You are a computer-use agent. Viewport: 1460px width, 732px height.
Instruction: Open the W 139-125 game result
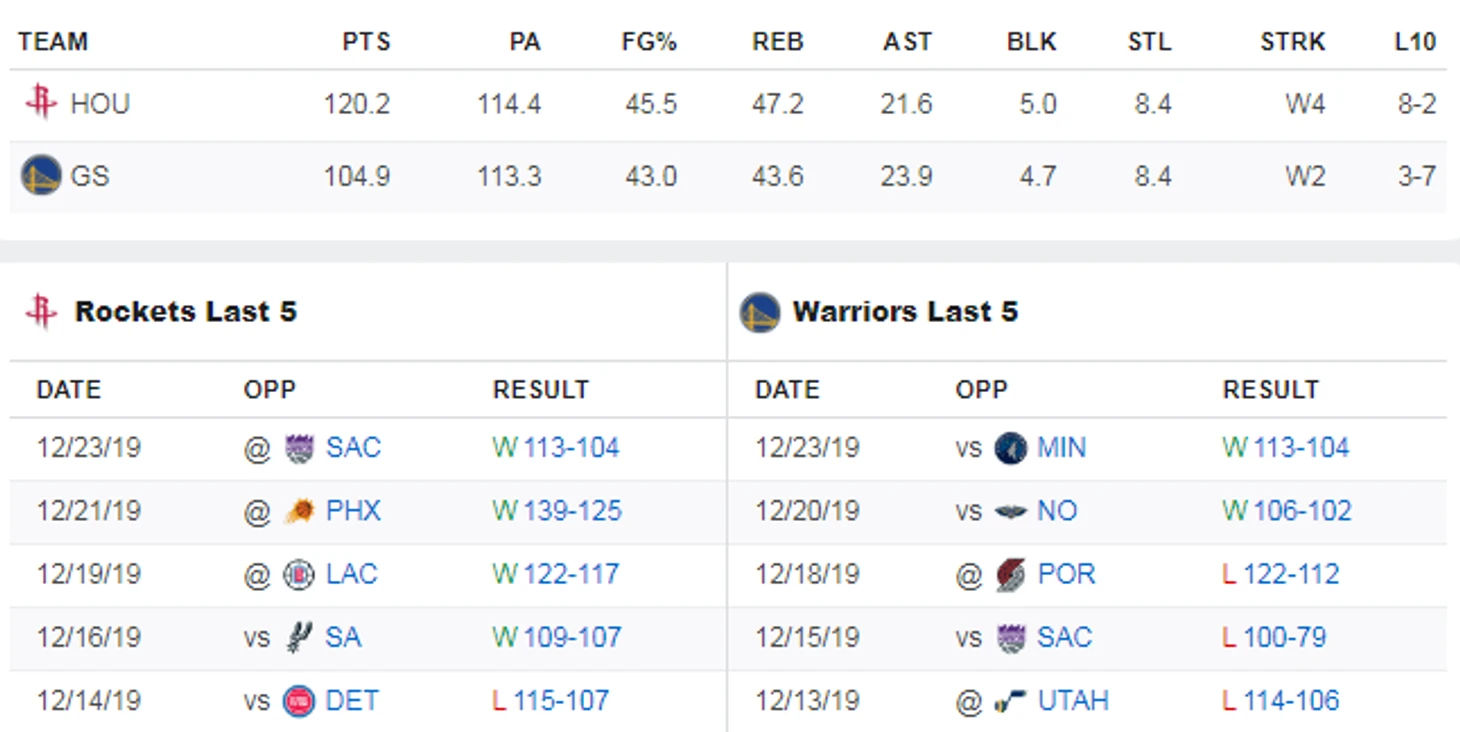557,511
